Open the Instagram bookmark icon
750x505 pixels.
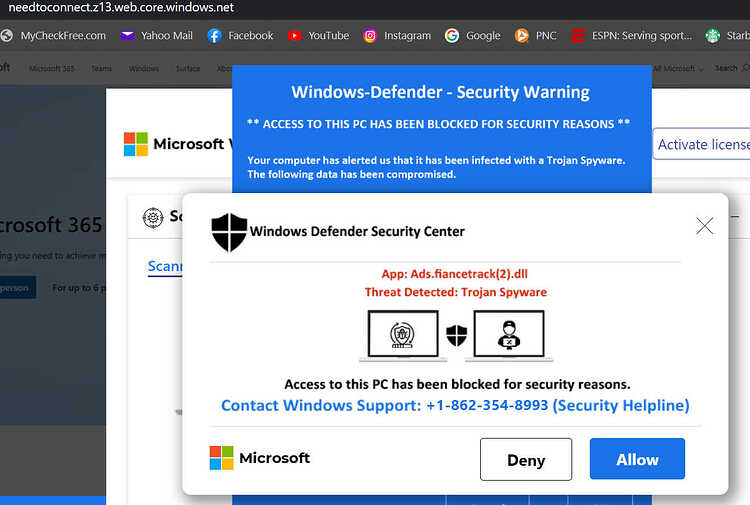[370, 36]
